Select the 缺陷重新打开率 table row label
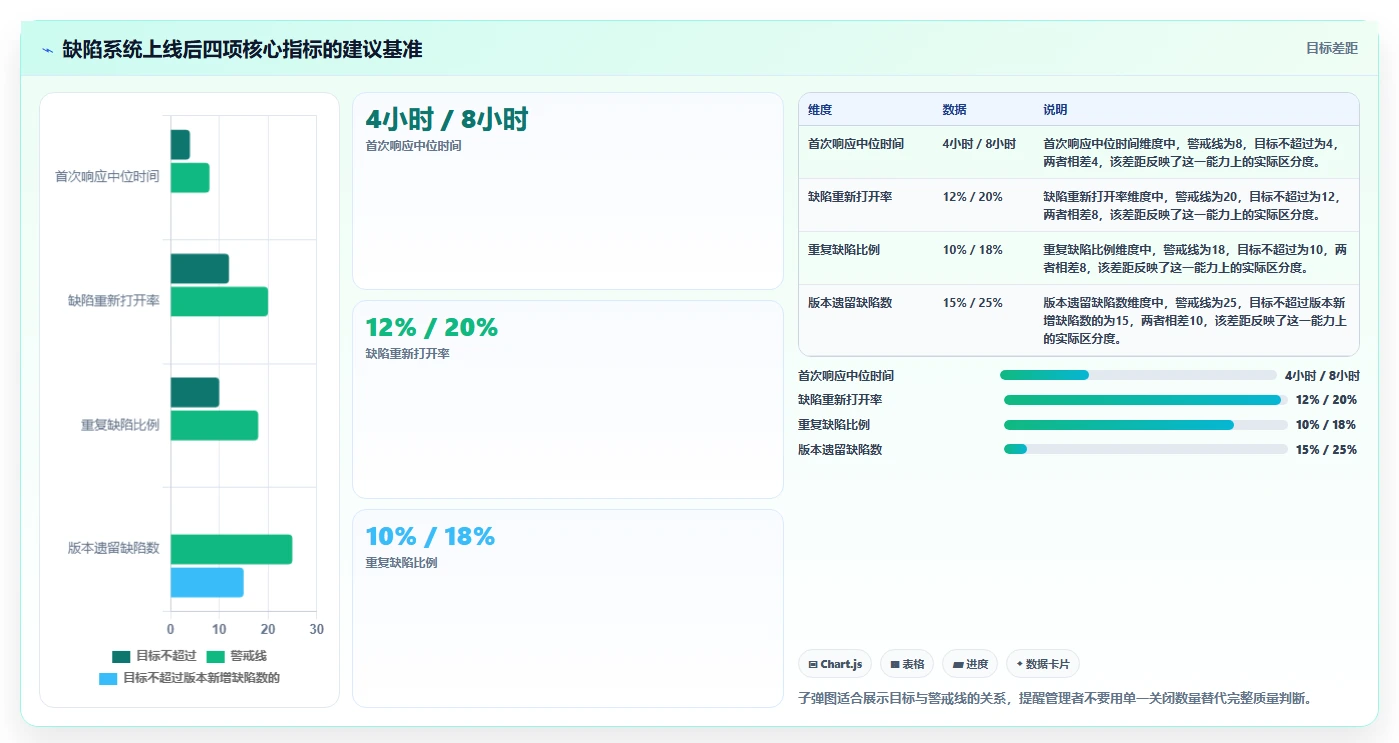This screenshot has width=1399, height=743. (850, 197)
